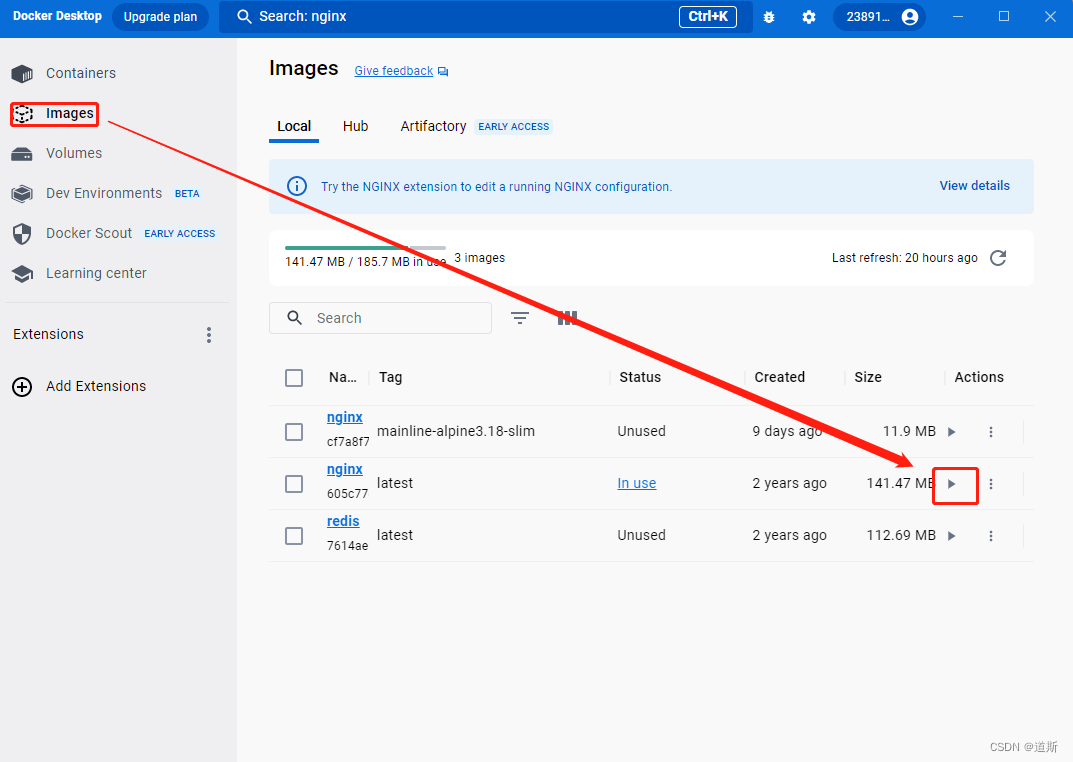Click the 9 days ago created value
This screenshot has height=762, width=1073.
[787, 432]
